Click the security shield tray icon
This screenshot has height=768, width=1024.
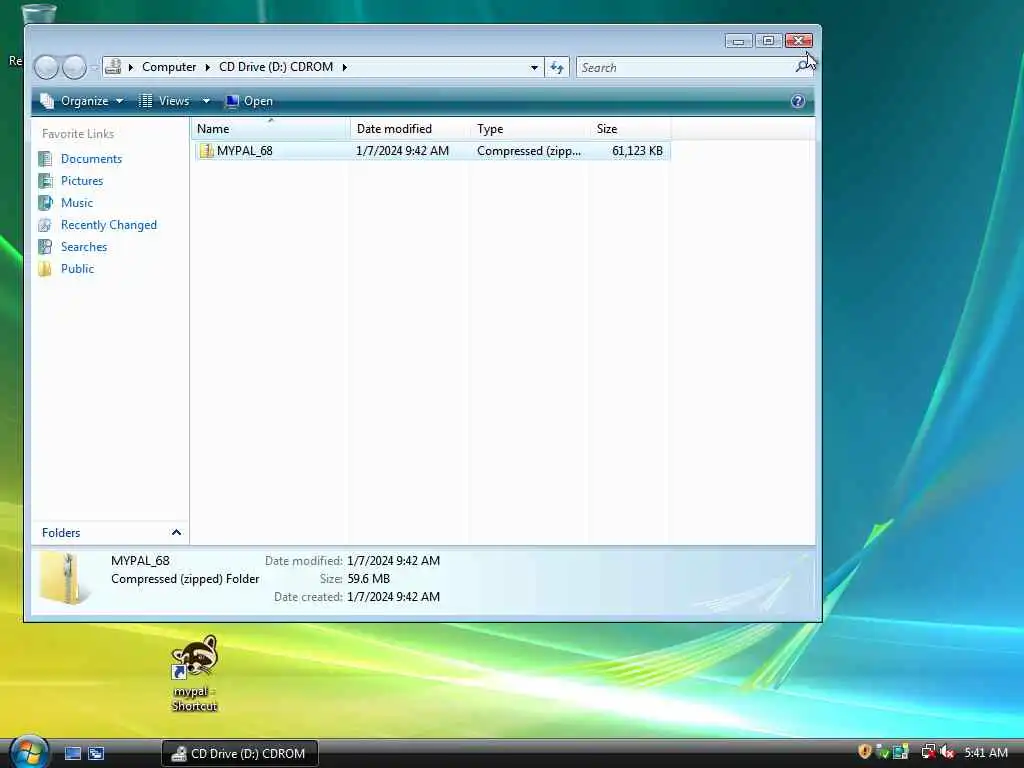pyautogui.click(x=864, y=752)
